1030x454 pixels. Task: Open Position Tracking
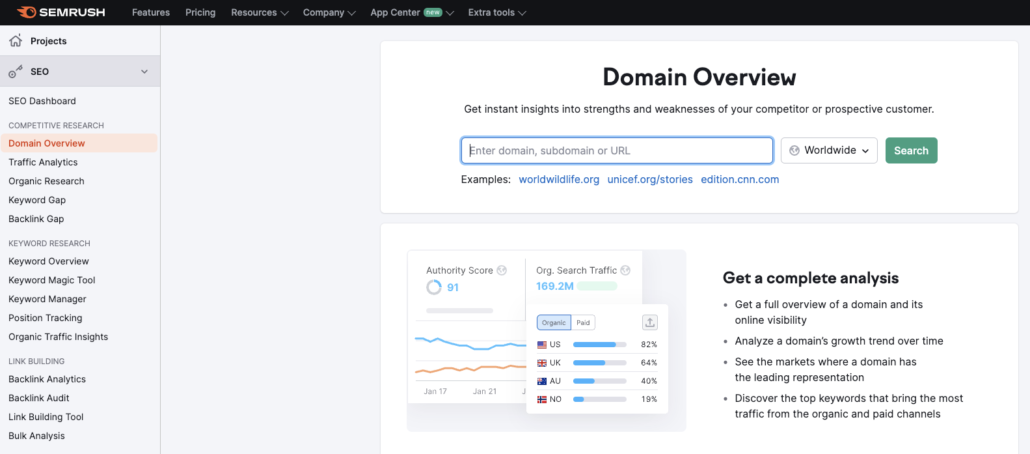pyautogui.click(x=45, y=318)
